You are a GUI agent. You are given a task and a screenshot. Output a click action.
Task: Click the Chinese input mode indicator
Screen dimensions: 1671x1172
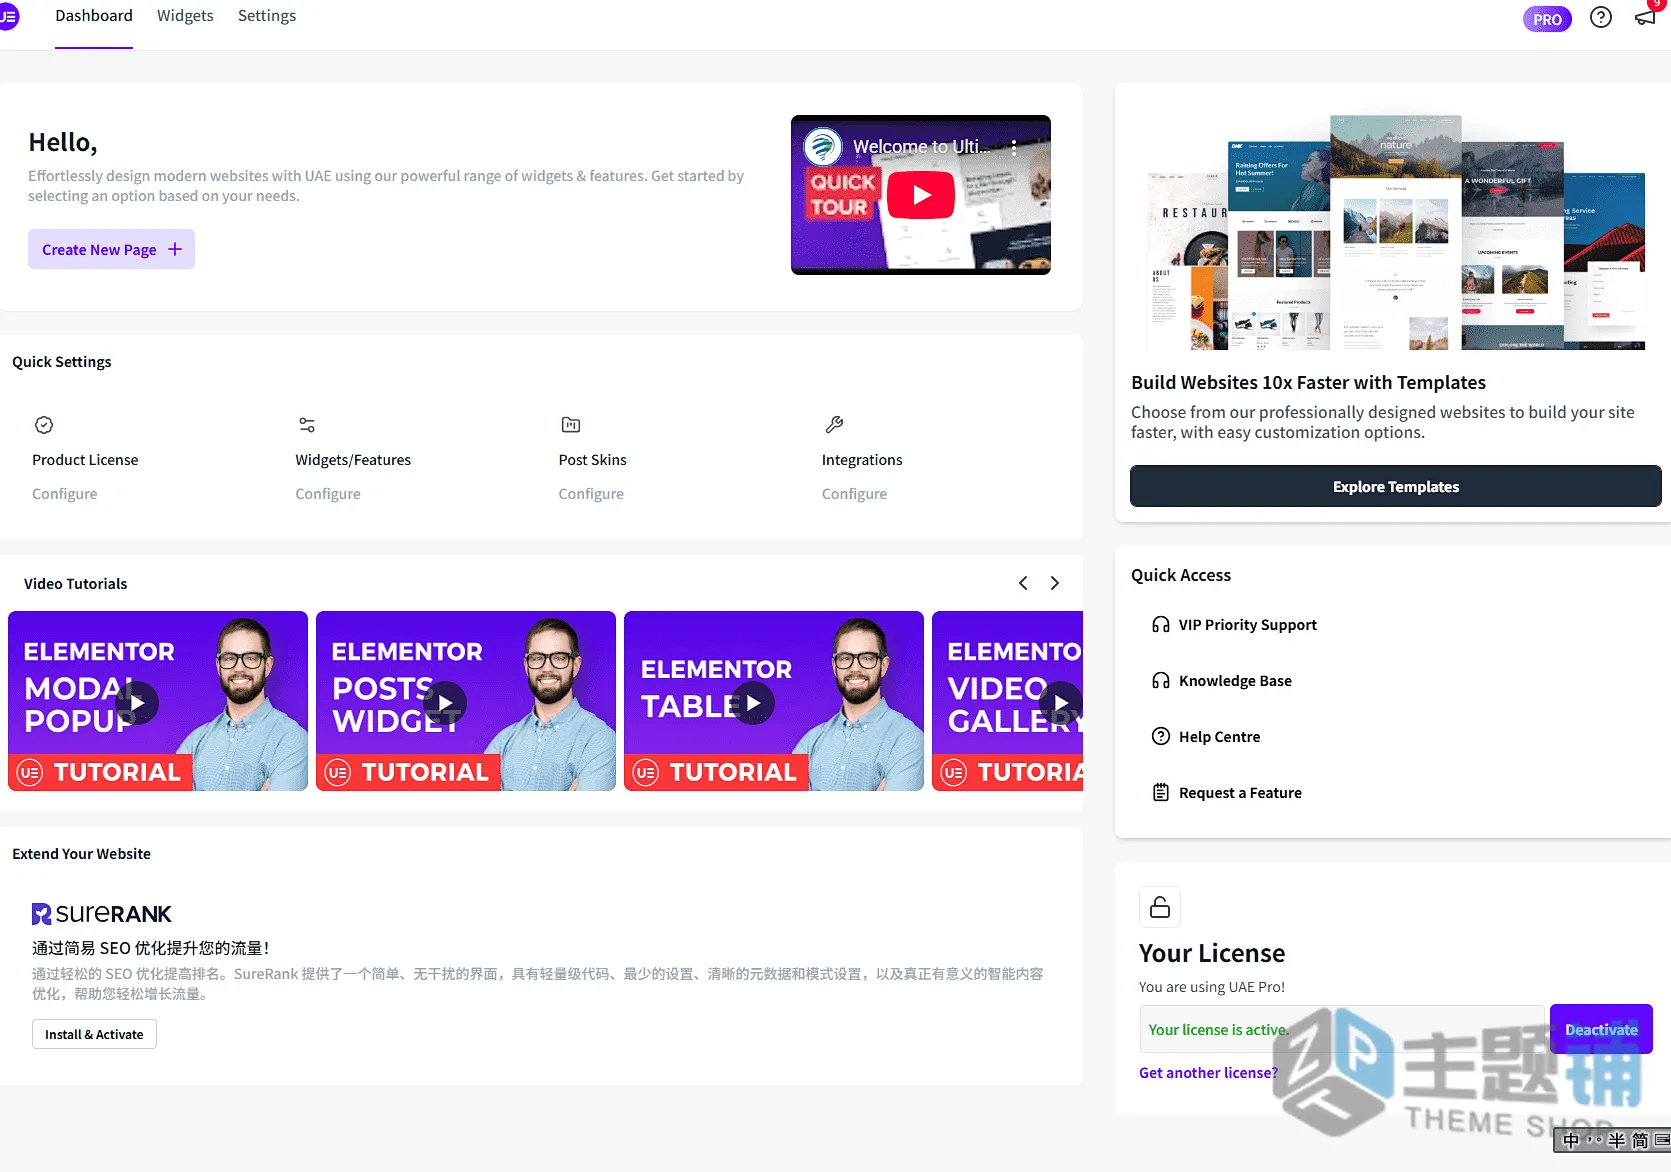click(x=1571, y=1141)
